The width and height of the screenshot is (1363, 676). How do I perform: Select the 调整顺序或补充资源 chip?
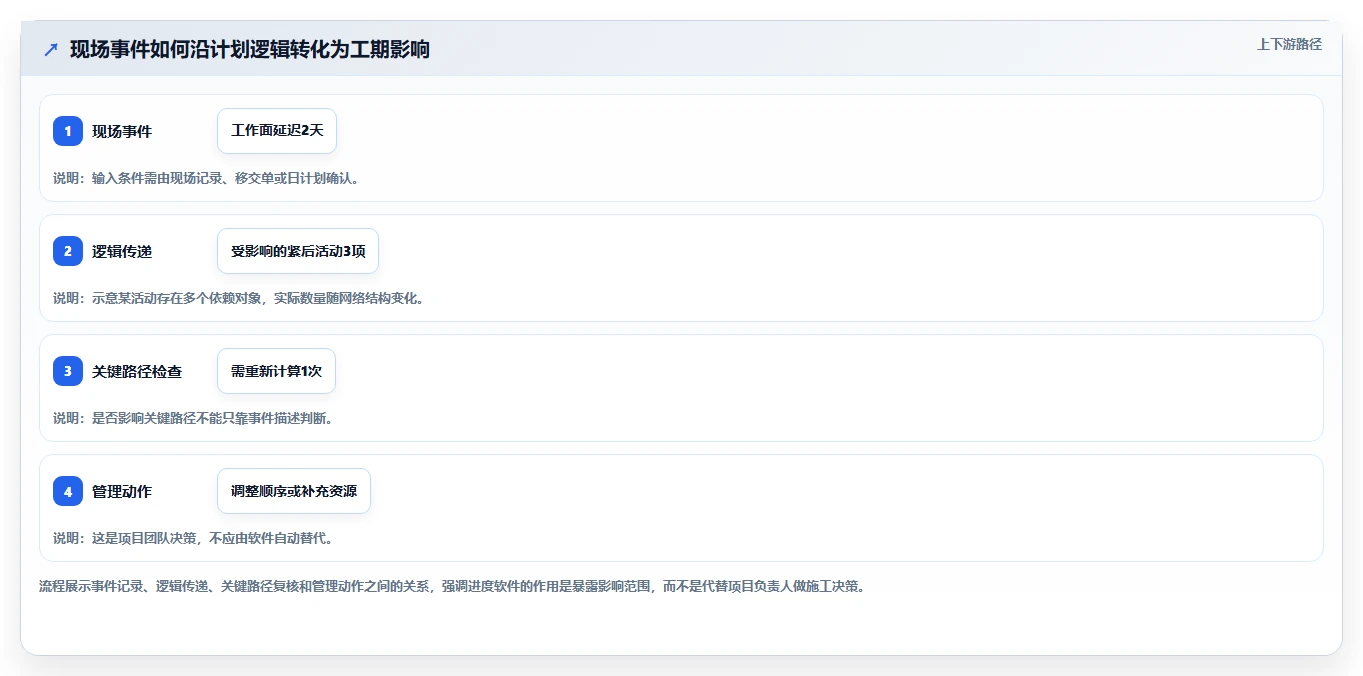tap(294, 491)
